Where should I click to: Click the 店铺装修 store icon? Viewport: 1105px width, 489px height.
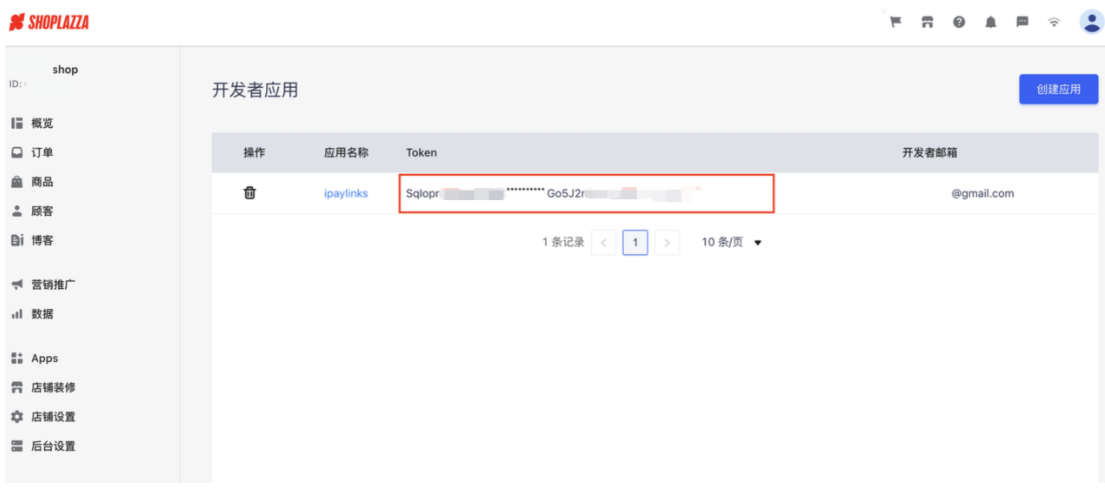[x=18, y=388]
